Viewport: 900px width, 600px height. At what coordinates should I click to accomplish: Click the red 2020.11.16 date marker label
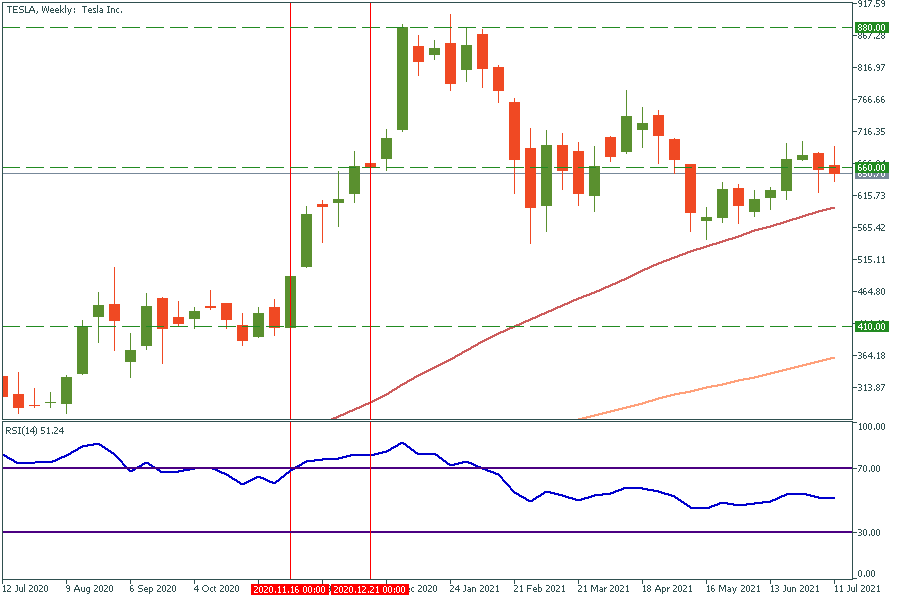pyautogui.click(x=290, y=590)
